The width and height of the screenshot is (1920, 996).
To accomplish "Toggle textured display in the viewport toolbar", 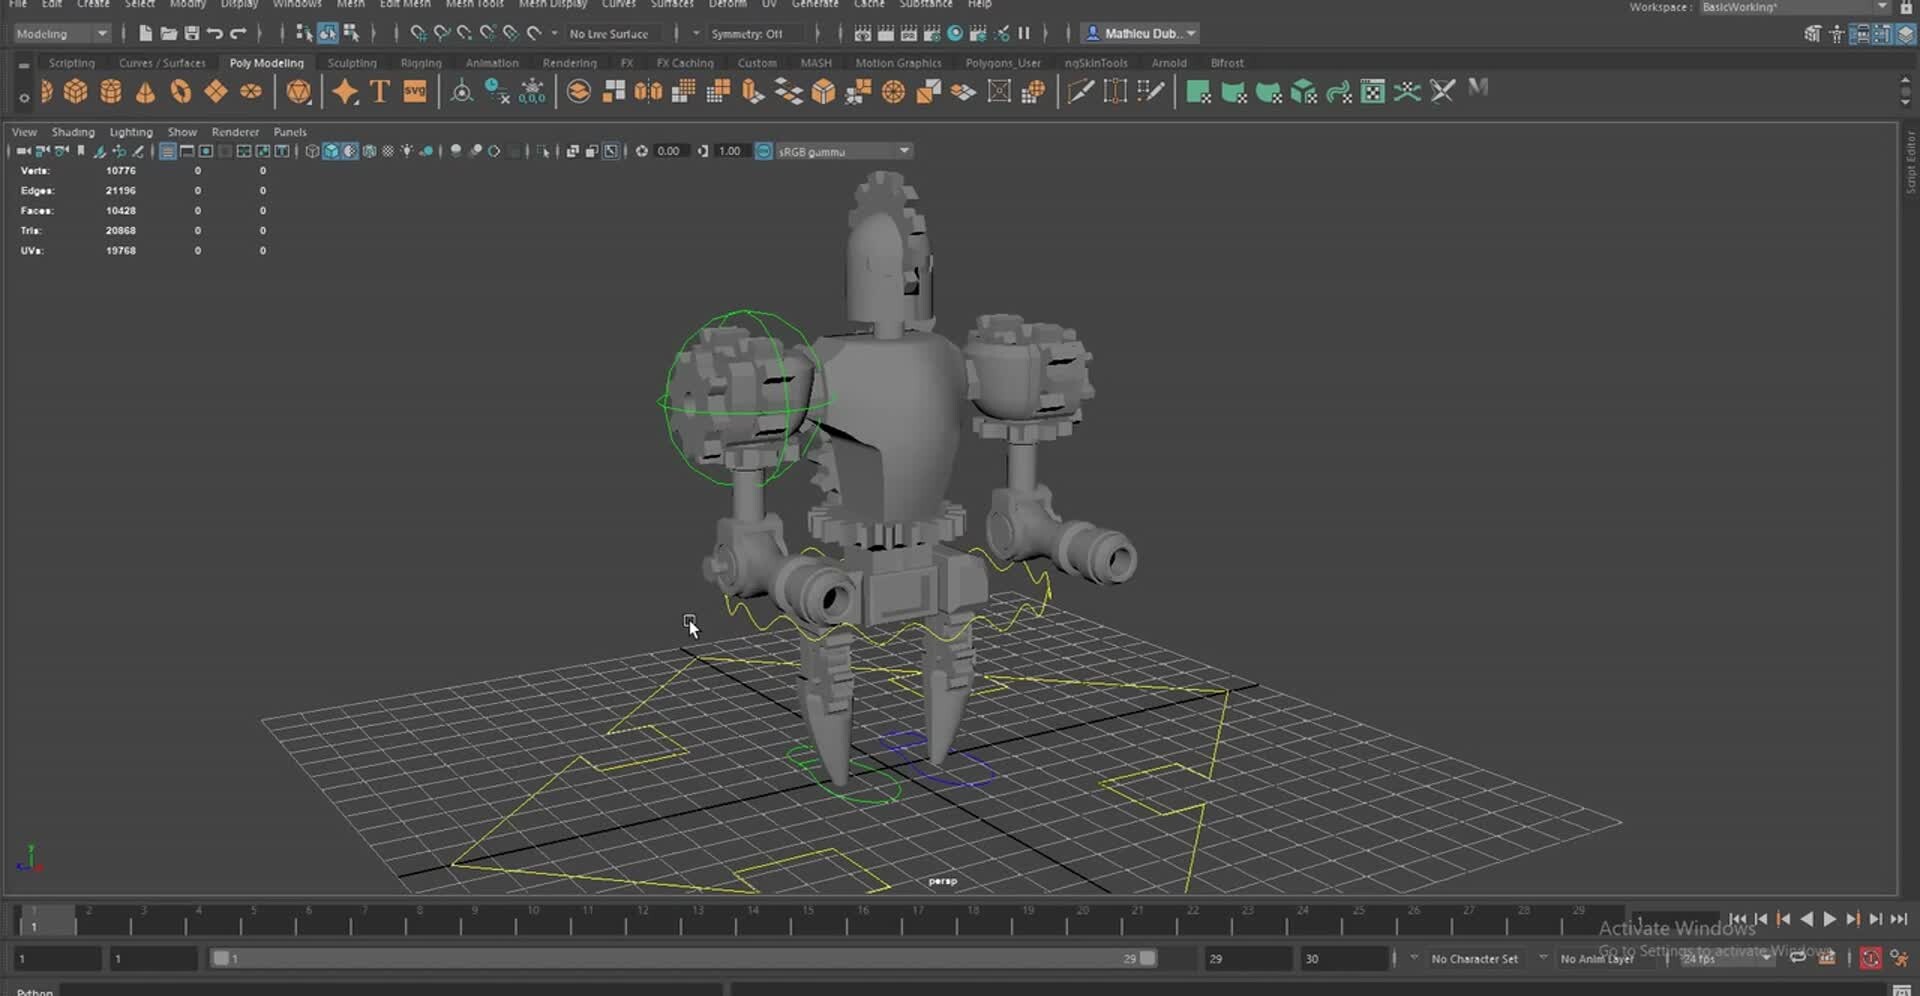I will (348, 151).
